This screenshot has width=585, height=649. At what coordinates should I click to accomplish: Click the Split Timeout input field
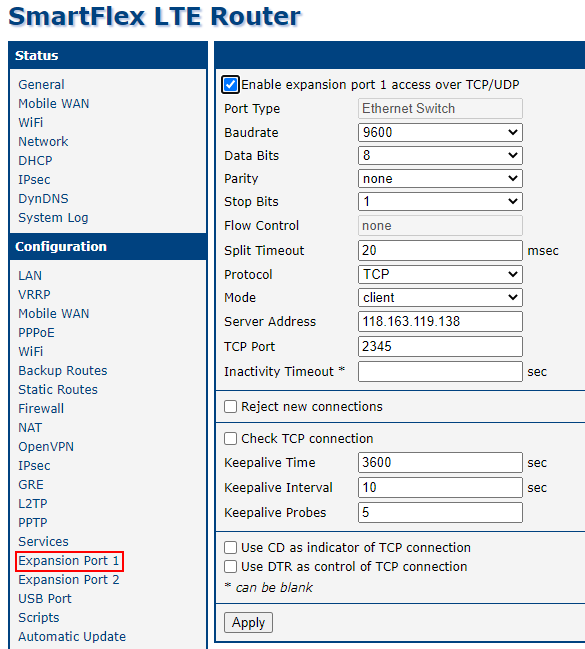pos(440,250)
